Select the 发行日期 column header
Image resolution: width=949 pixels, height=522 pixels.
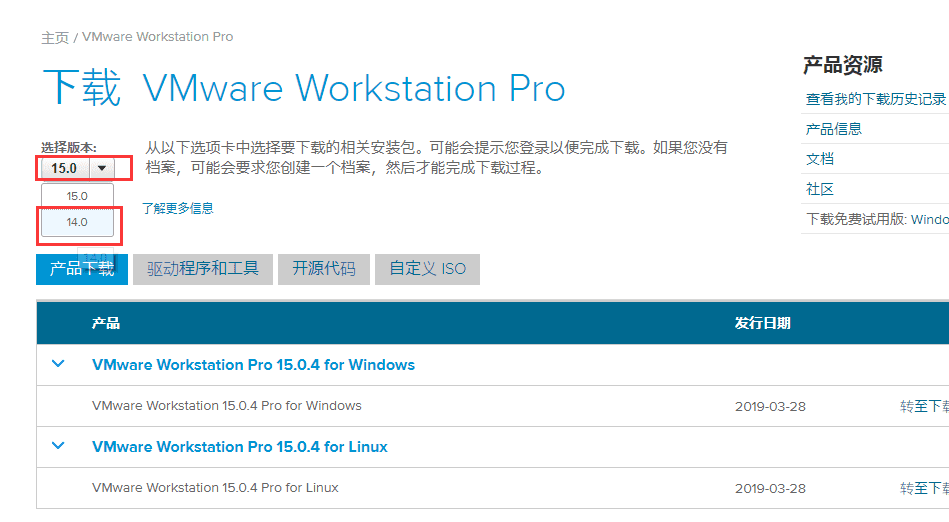(763, 323)
